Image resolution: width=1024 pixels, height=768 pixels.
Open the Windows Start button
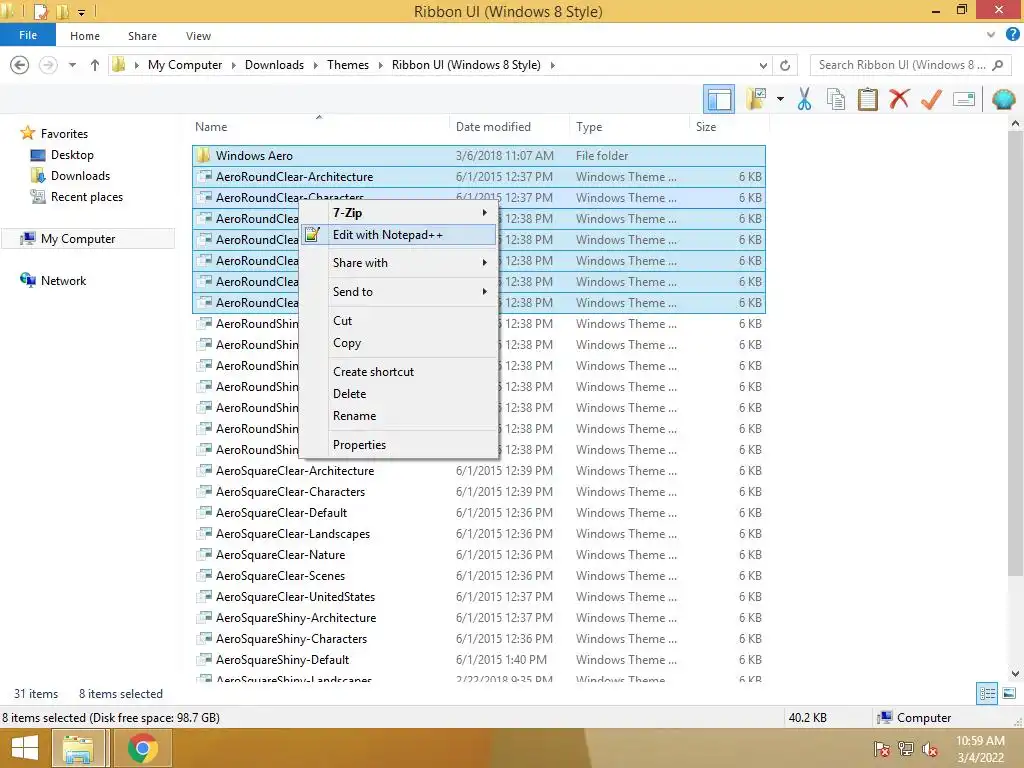coord(24,748)
